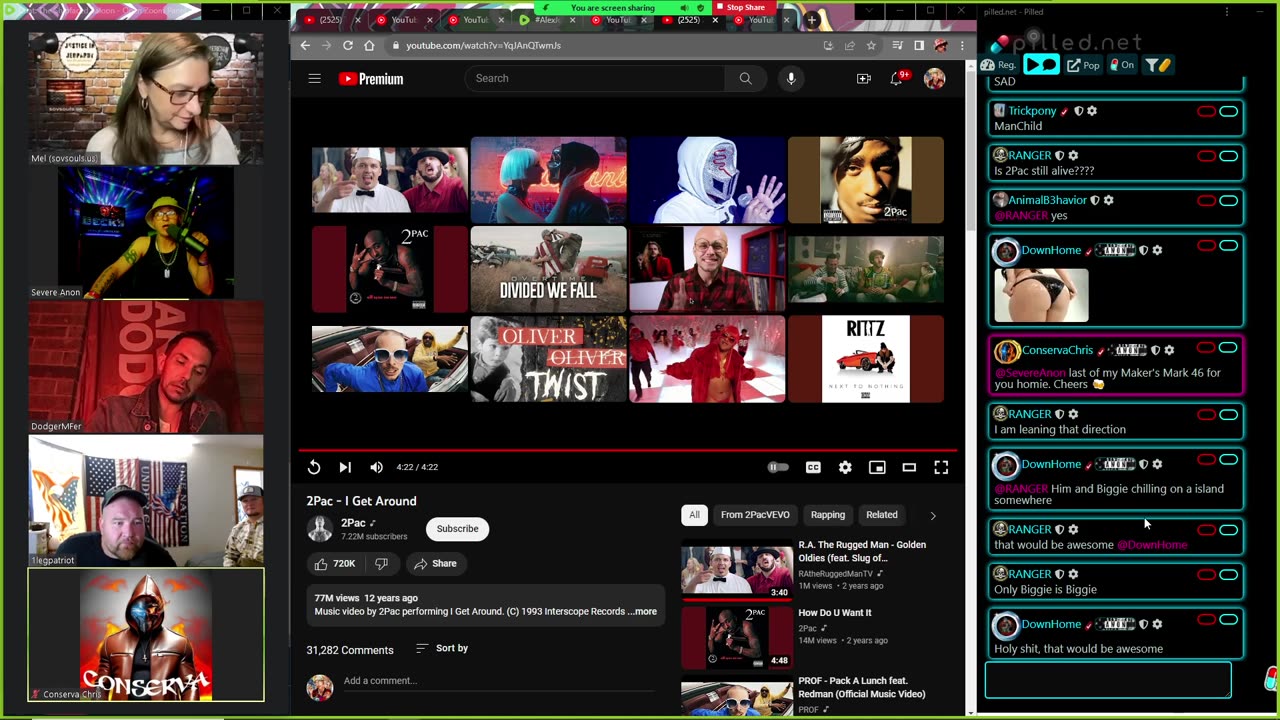Select the All filter chip

[x=694, y=515]
